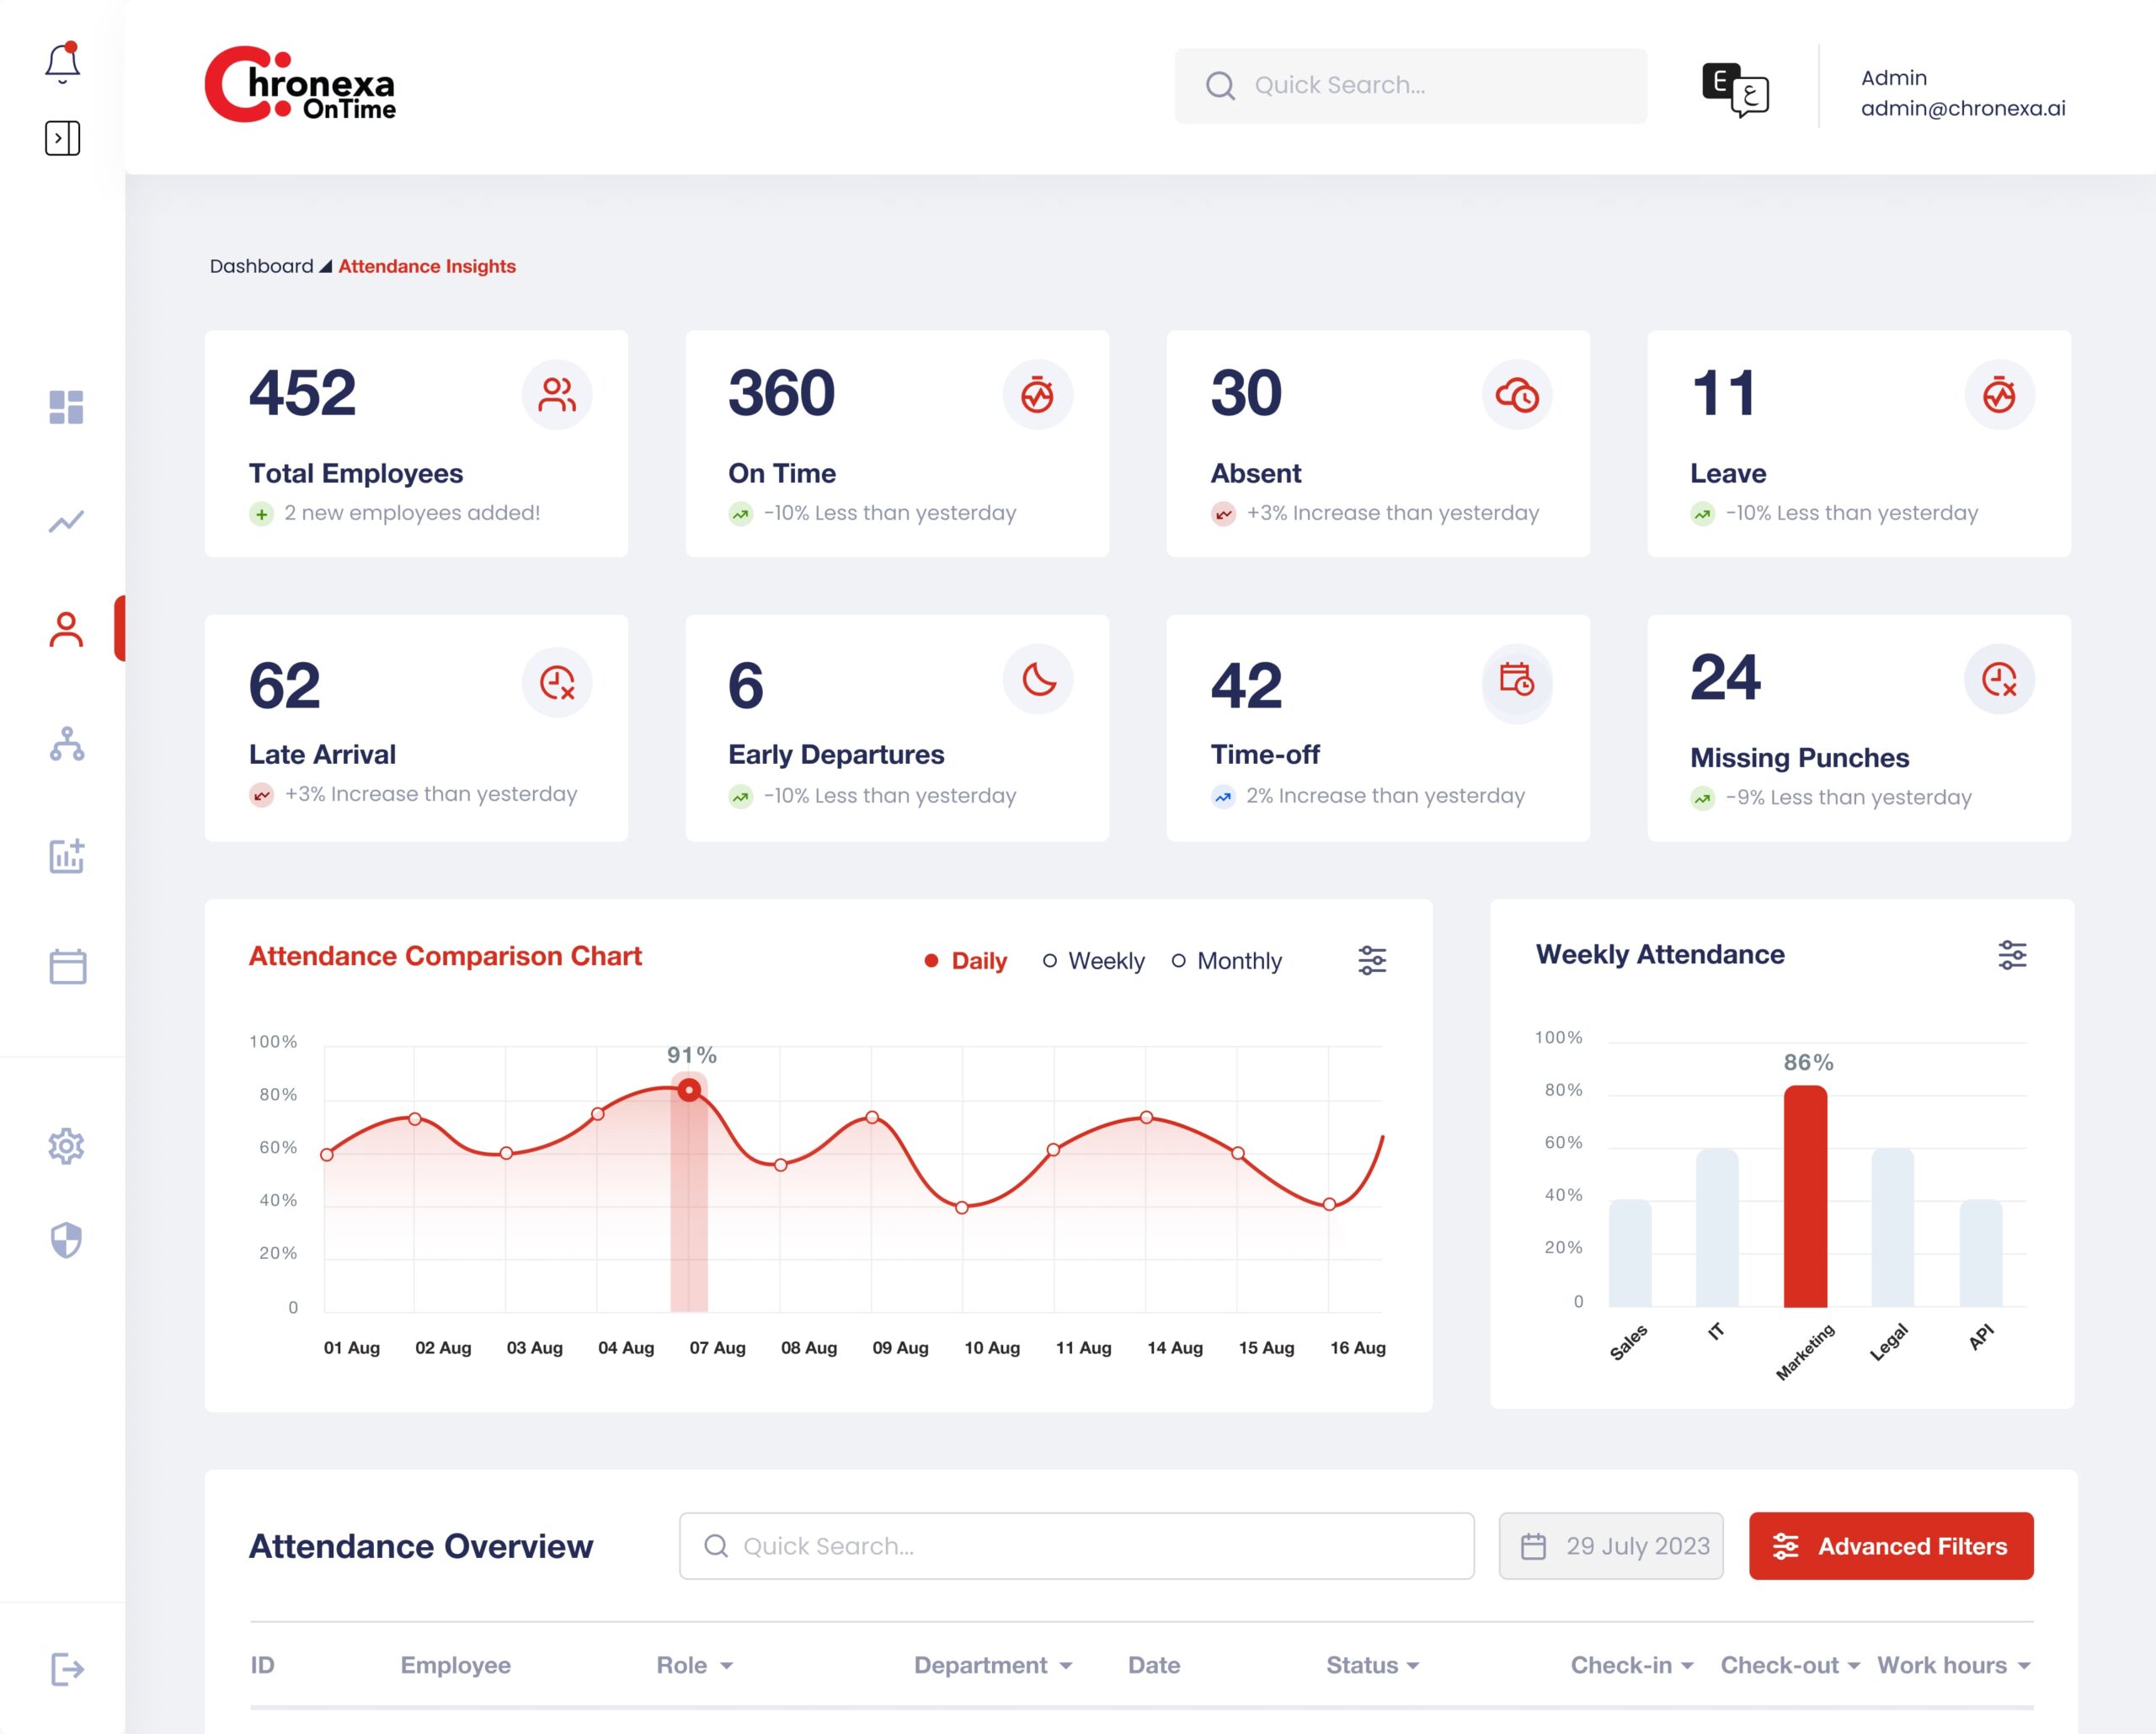Click the Dashboard breadcrumb link
This screenshot has height=1734, width=2156.
(261, 266)
